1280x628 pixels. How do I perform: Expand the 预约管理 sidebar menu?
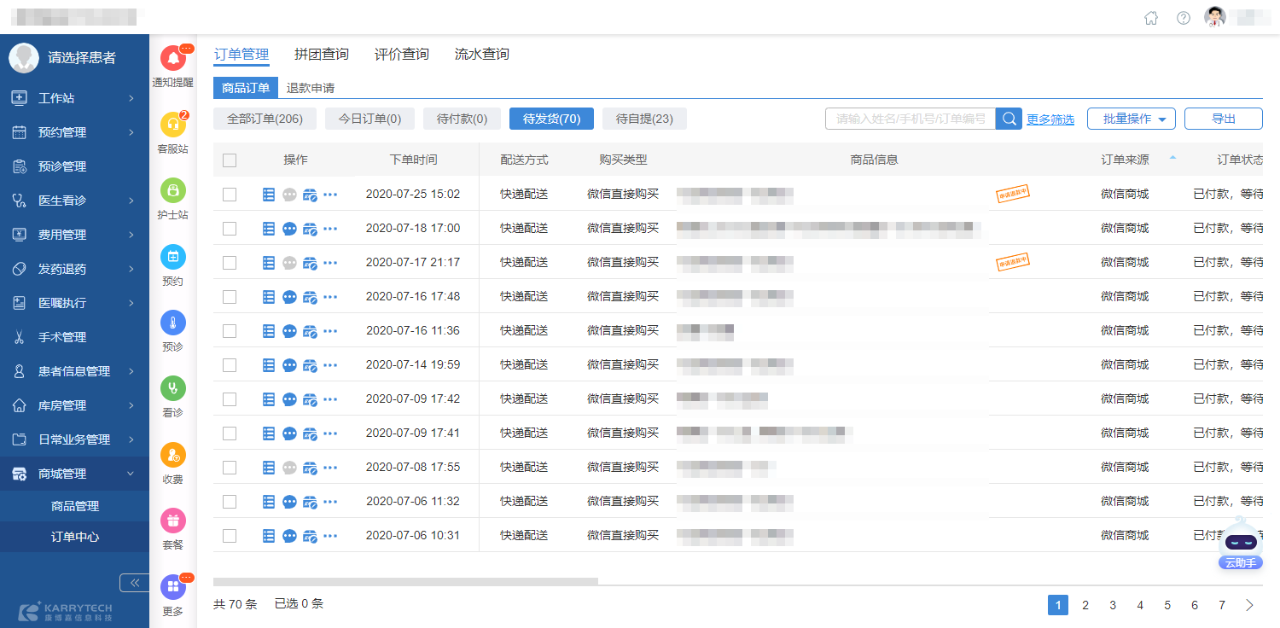(74, 132)
